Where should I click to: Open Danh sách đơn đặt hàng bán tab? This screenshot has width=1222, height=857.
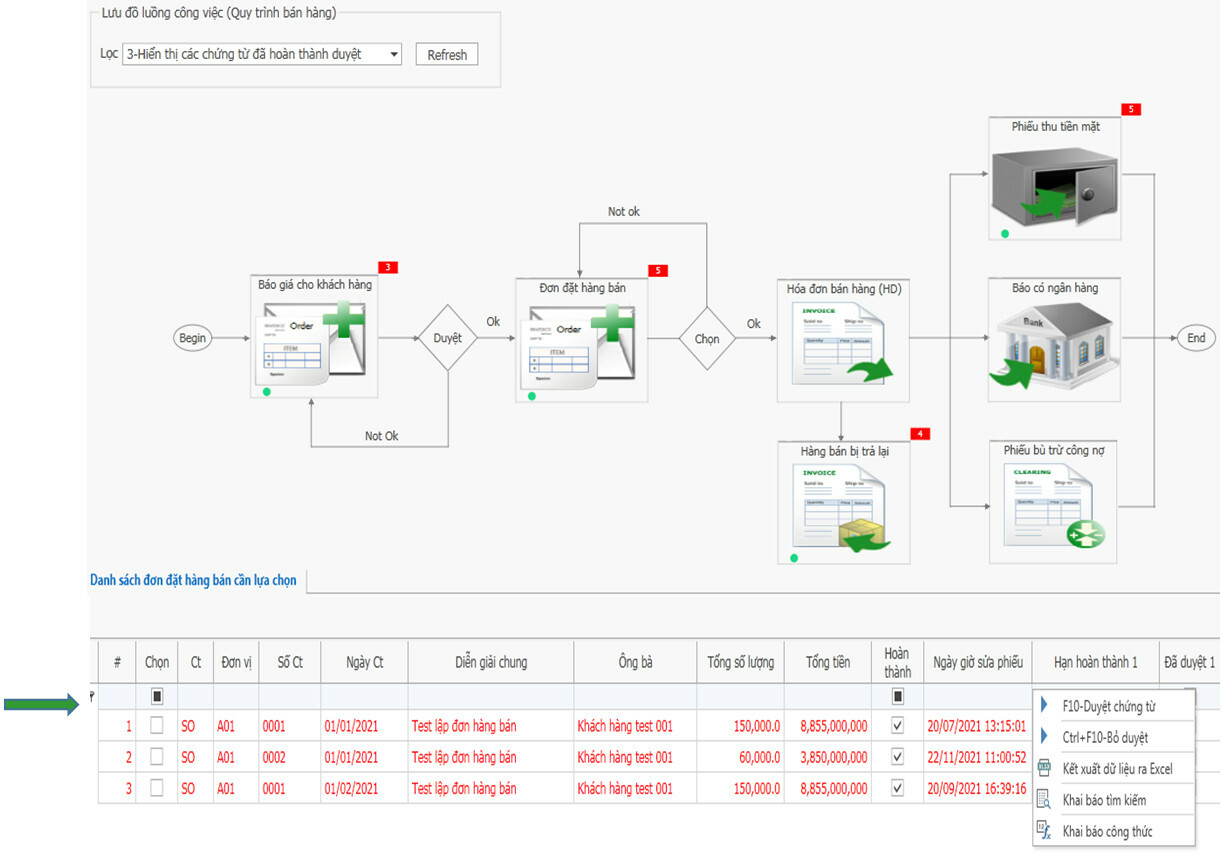coord(194,580)
